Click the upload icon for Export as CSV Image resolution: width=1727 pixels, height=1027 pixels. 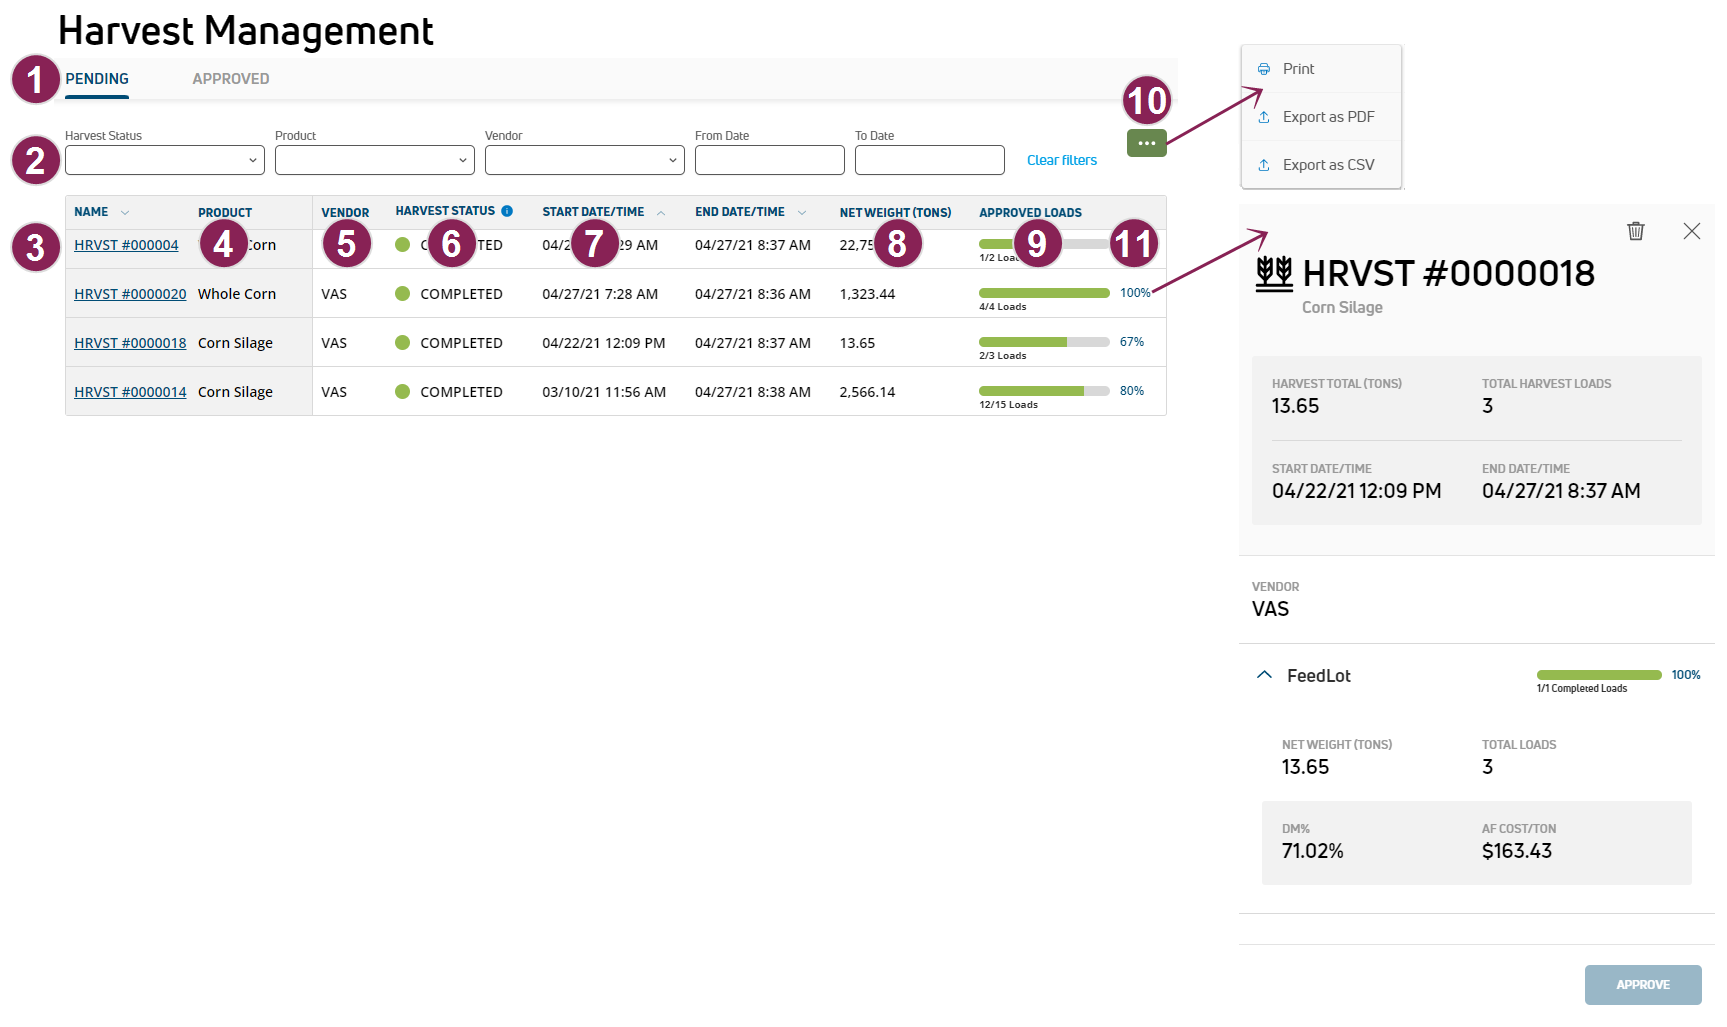(1264, 165)
